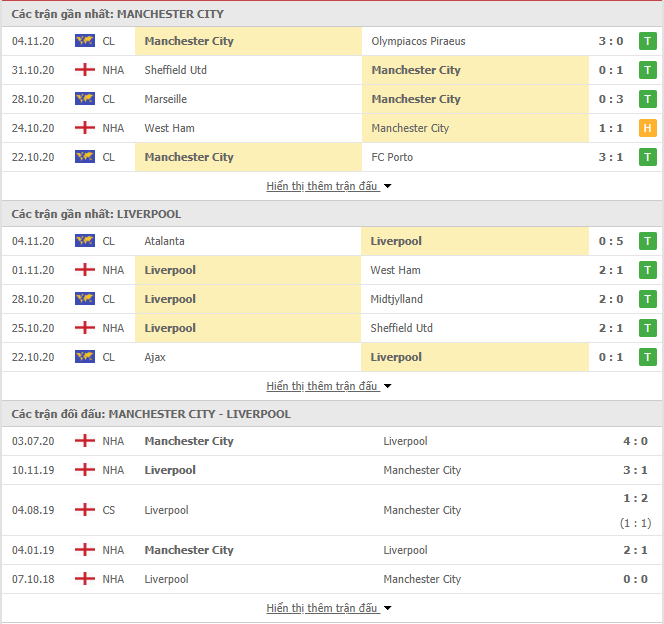Viewport: 664px width, 624px height.
Task: Expand more head-to-head matches
Action: [328, 608]
